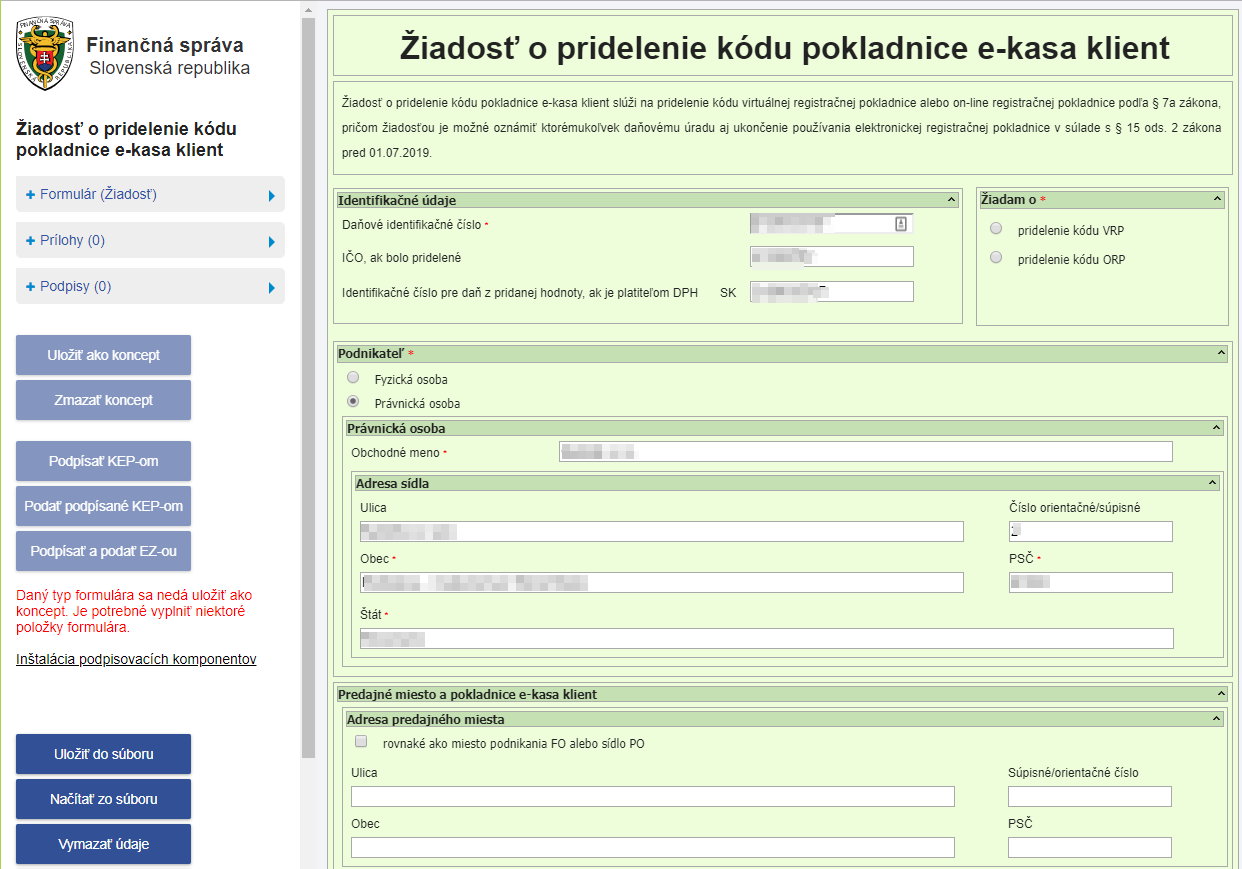Collapse the Adresa sídla section

(x=1213, y=483)
